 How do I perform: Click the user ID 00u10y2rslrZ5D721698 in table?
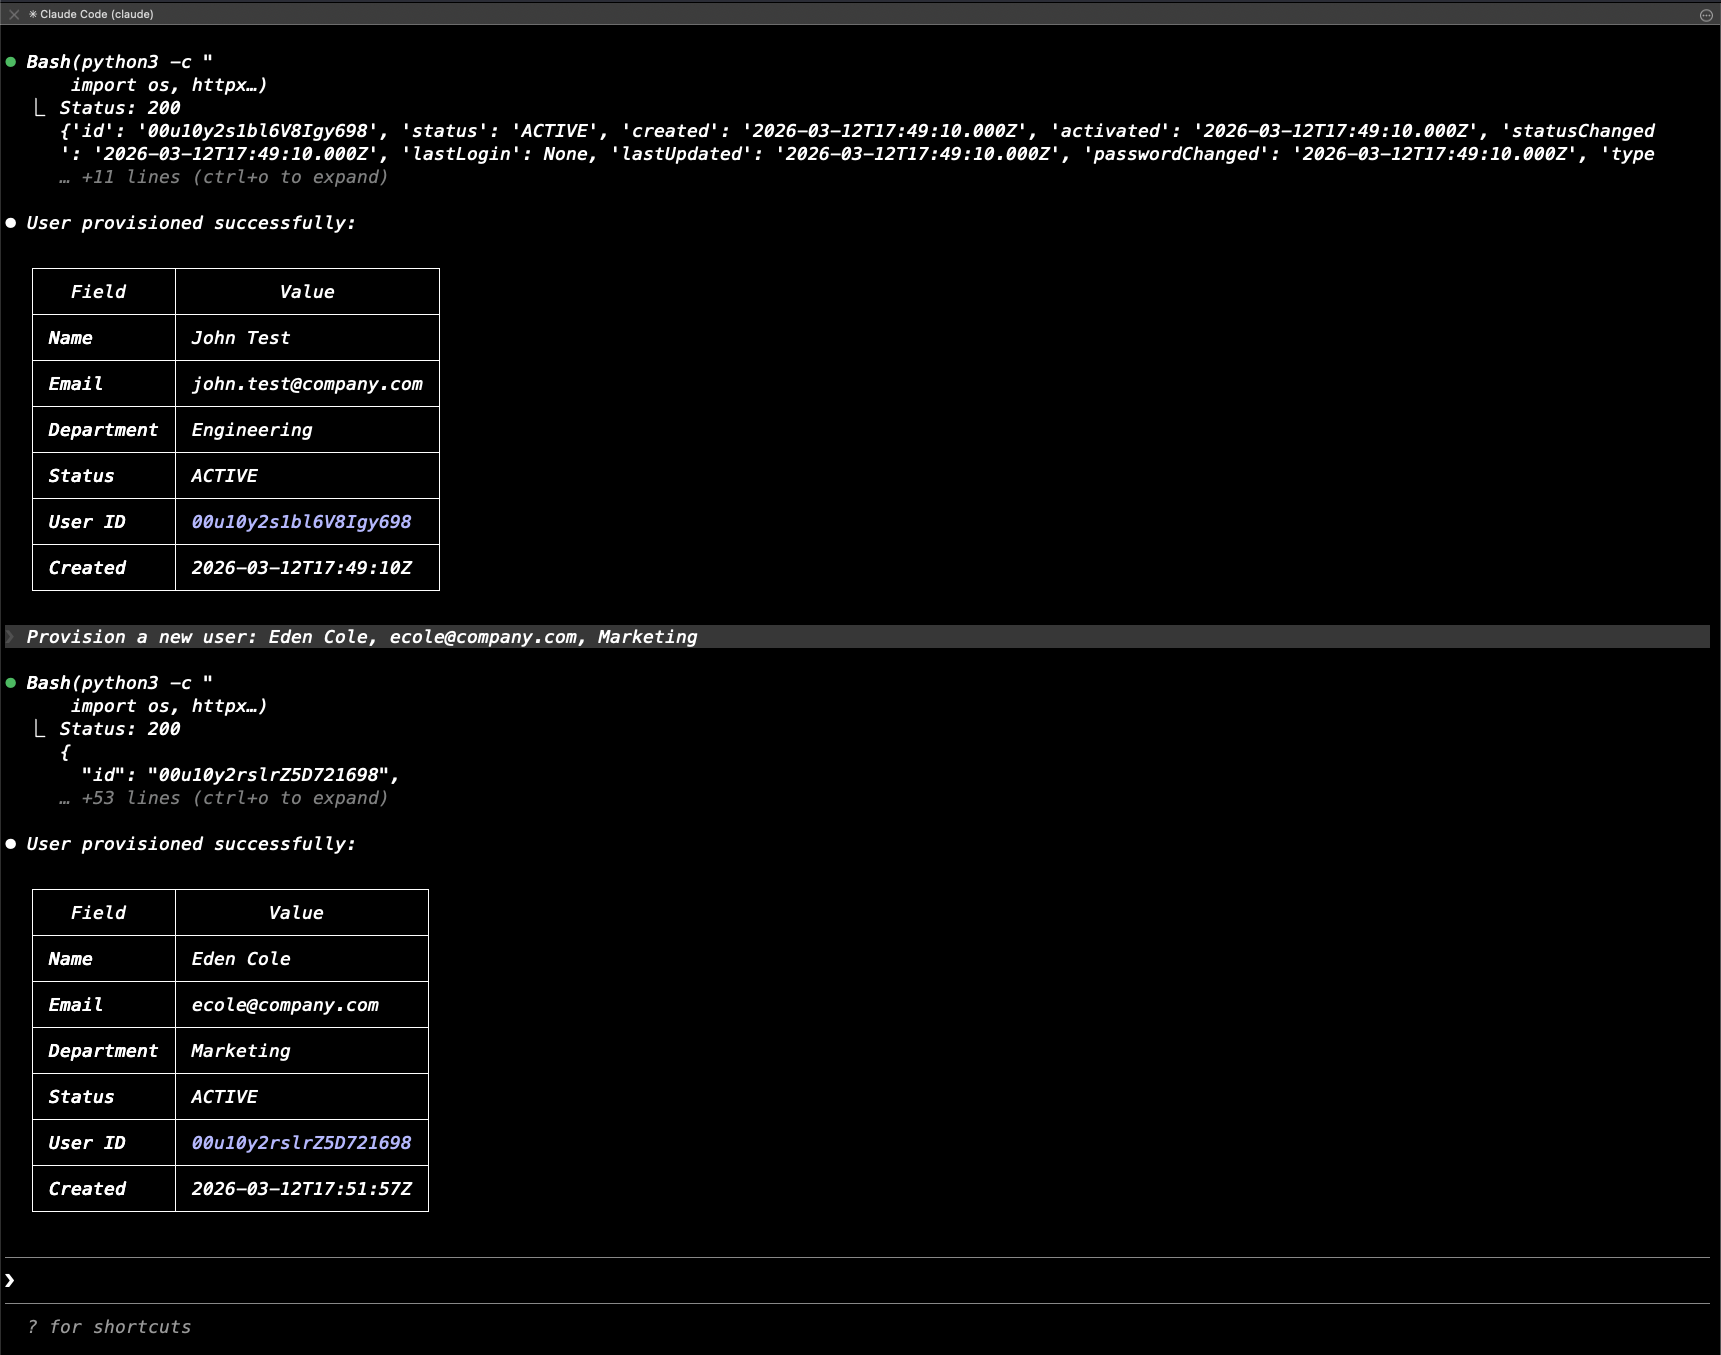301,1143
